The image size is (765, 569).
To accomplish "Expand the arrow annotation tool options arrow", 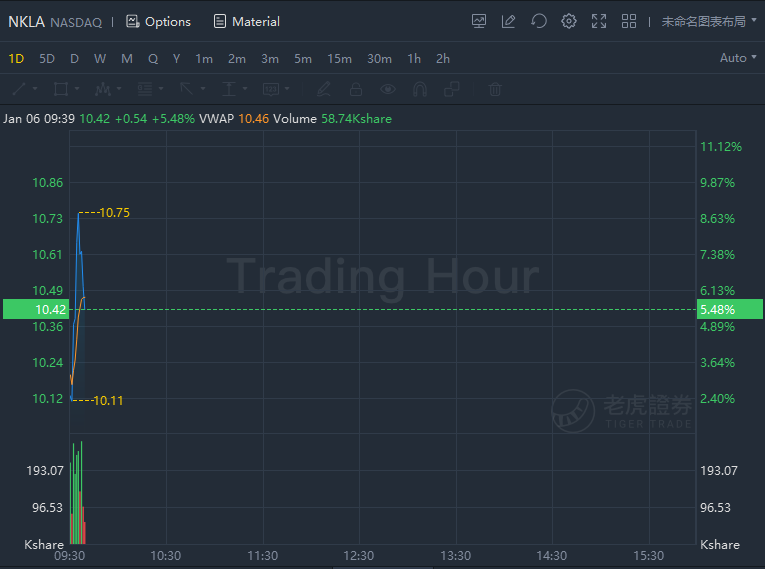I will point(203,89).
